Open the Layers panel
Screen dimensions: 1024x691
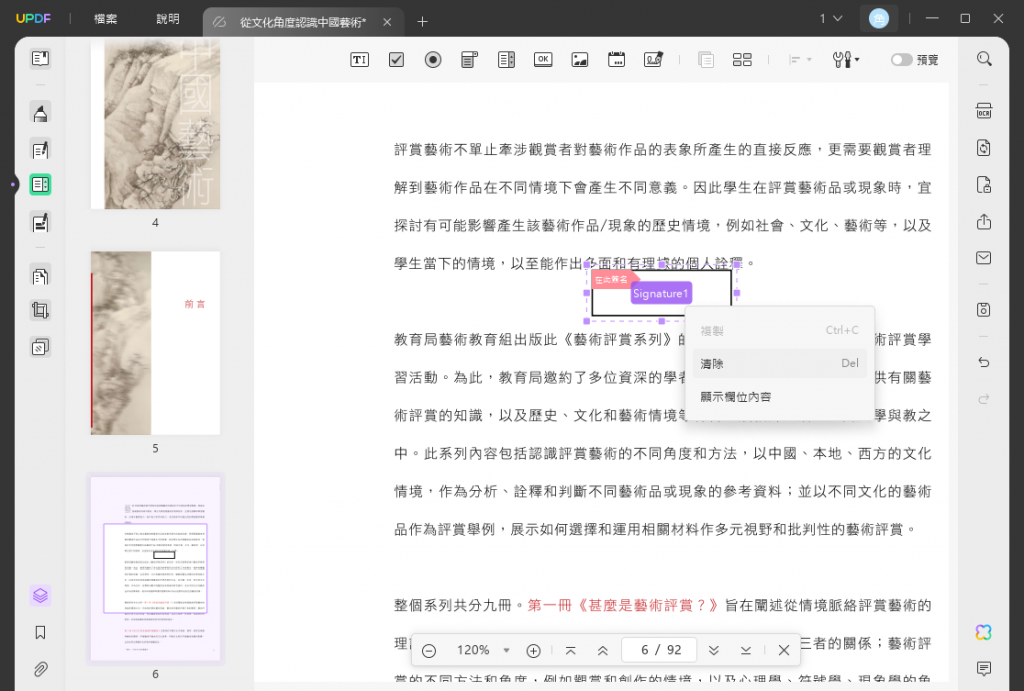click(x=40, y=596)
